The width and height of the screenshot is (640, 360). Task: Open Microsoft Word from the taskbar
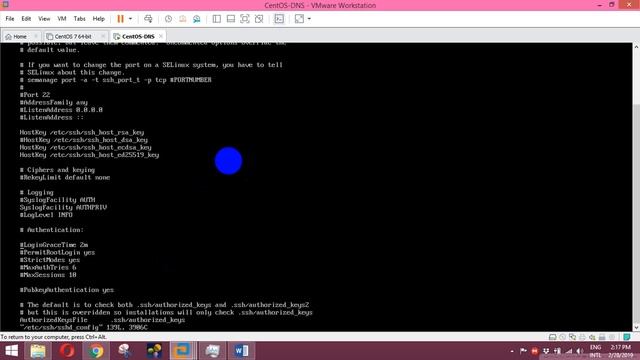(x=241, y=351)
